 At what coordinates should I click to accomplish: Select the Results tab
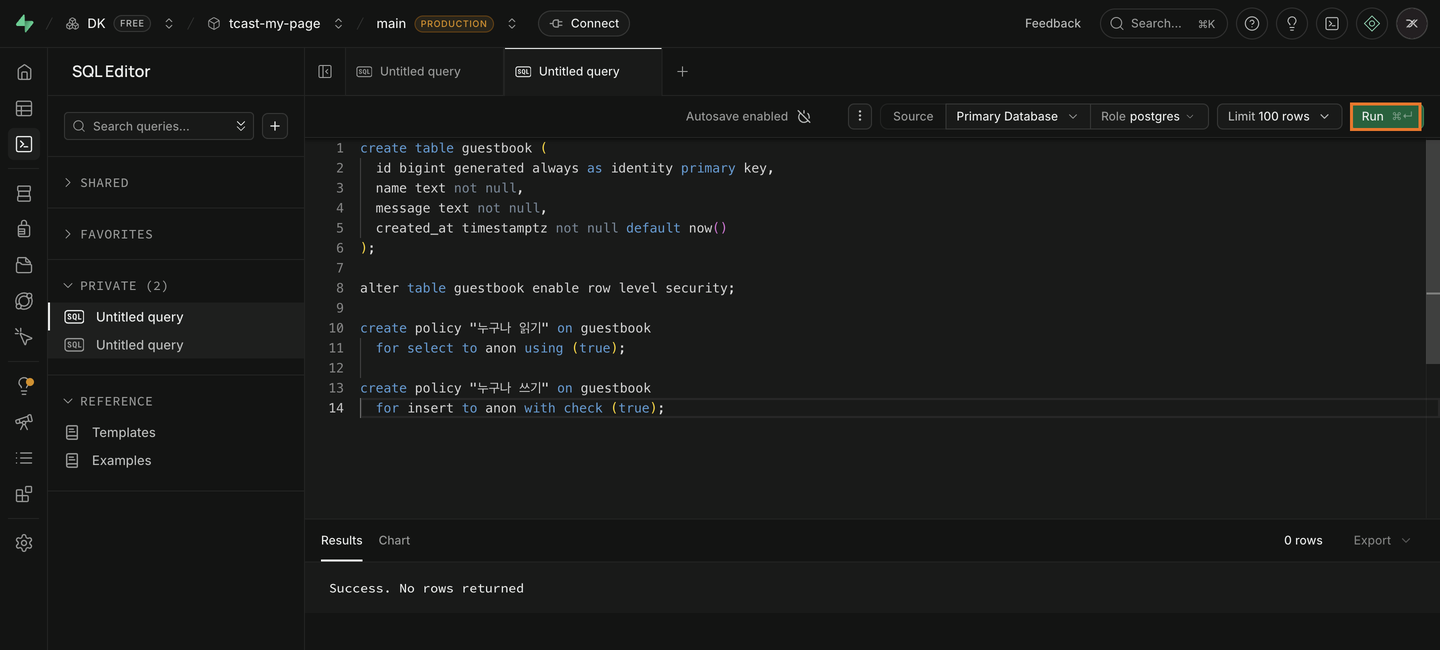coord(342,540)
